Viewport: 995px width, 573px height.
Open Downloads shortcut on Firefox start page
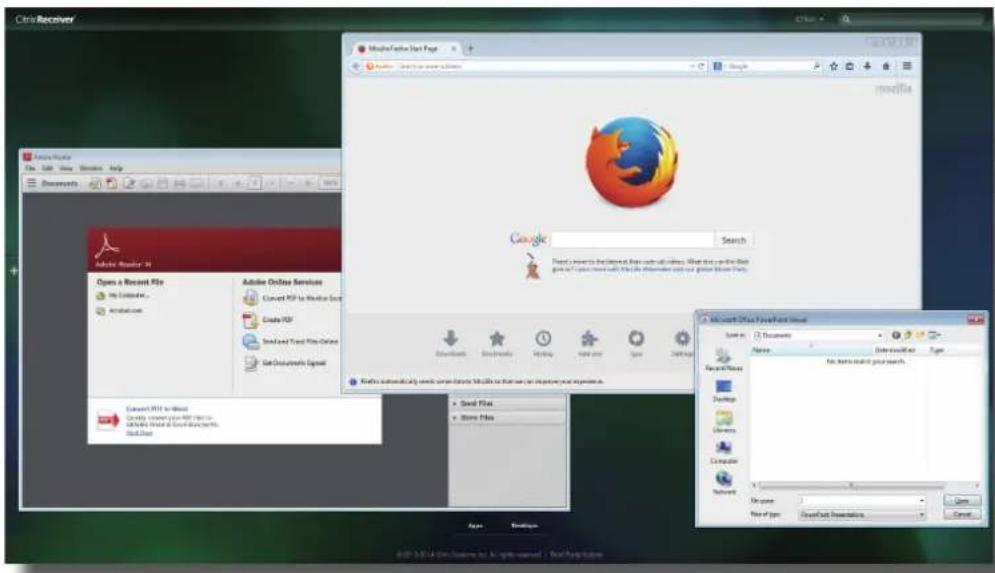[451, 343]
